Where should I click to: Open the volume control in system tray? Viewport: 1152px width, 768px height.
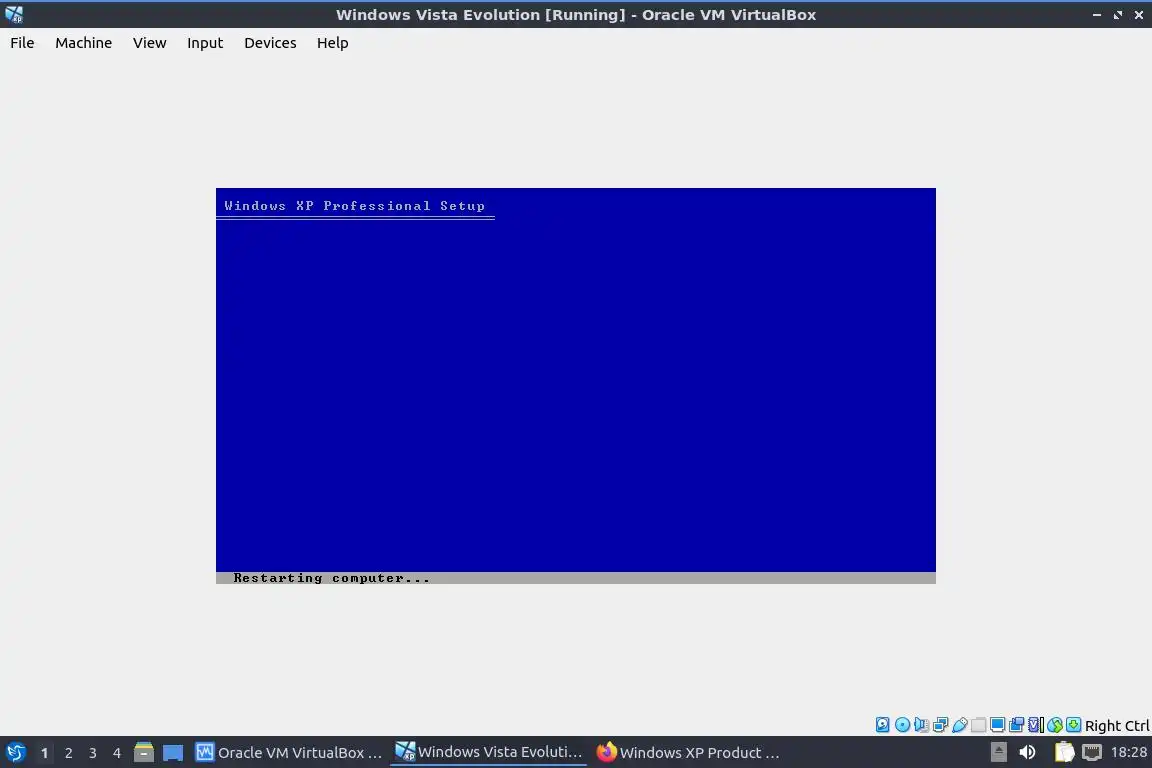pos(1028,752)
